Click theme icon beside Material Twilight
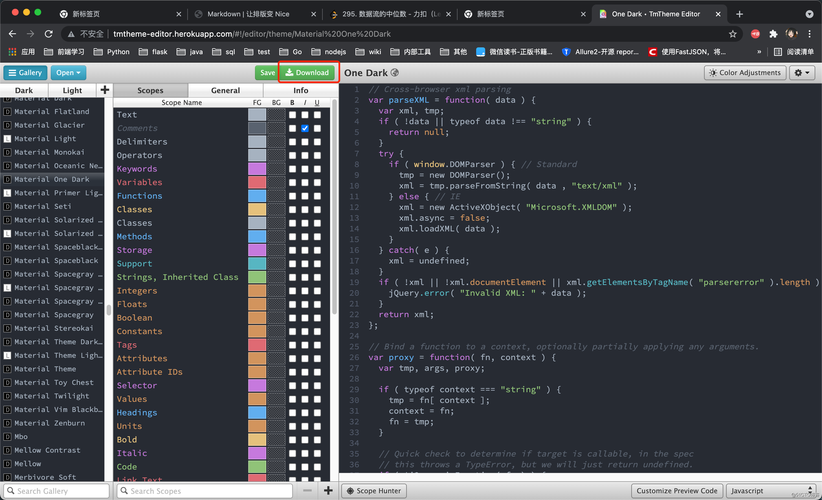 pyautogui.click(x=7, y=396)
